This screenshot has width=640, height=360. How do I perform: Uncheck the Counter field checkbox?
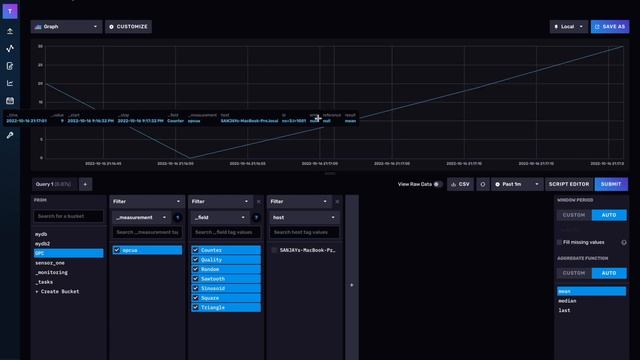pos(196,250)
